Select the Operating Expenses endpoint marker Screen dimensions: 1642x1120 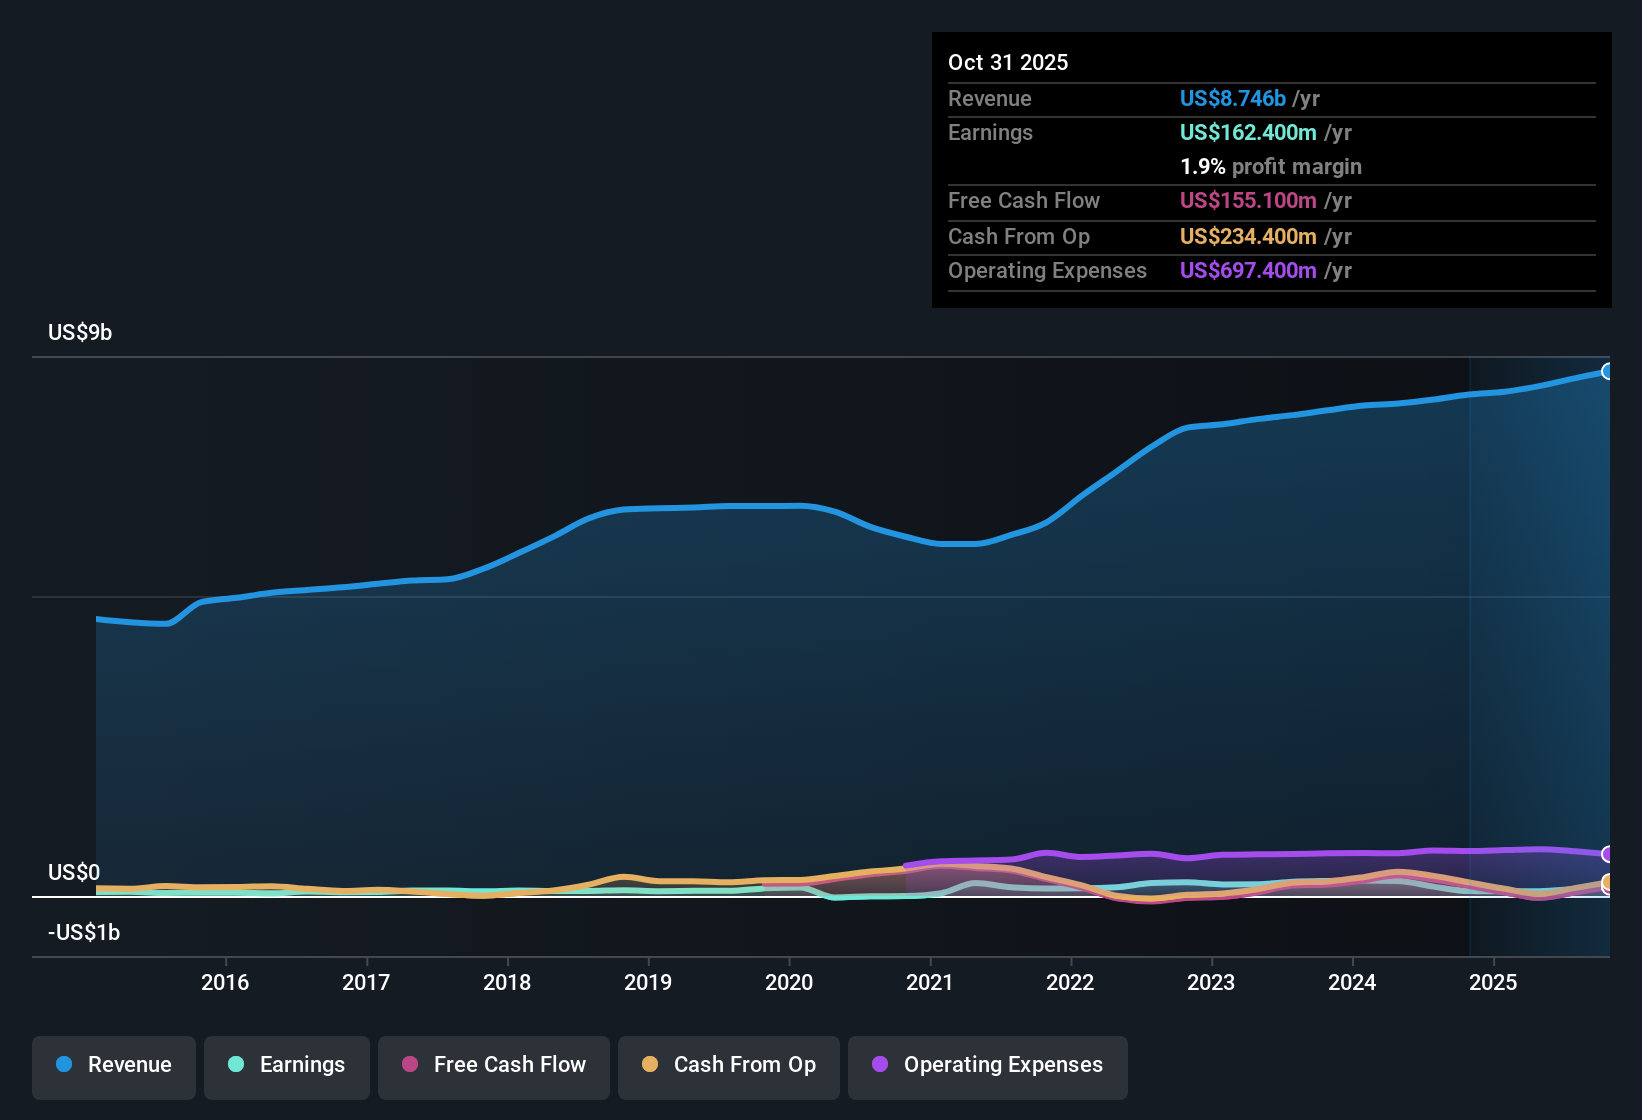(1607, 855)
